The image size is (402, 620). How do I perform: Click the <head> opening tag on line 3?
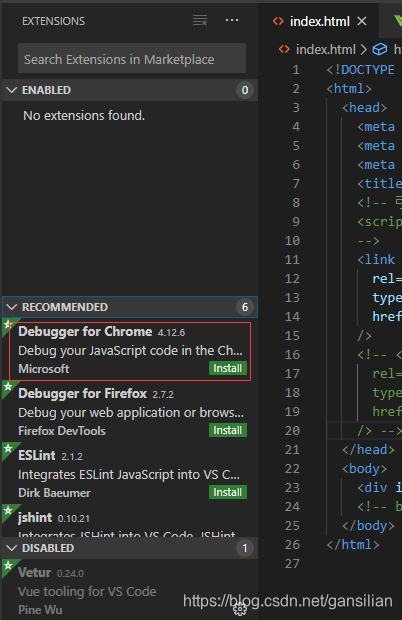[x=364, y=108]
